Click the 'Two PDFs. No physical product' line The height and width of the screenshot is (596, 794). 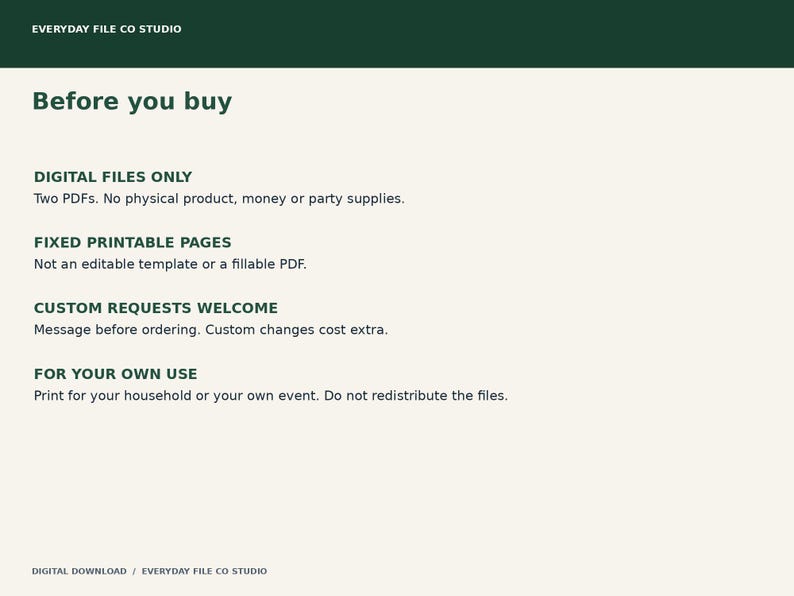click(219, 198)
